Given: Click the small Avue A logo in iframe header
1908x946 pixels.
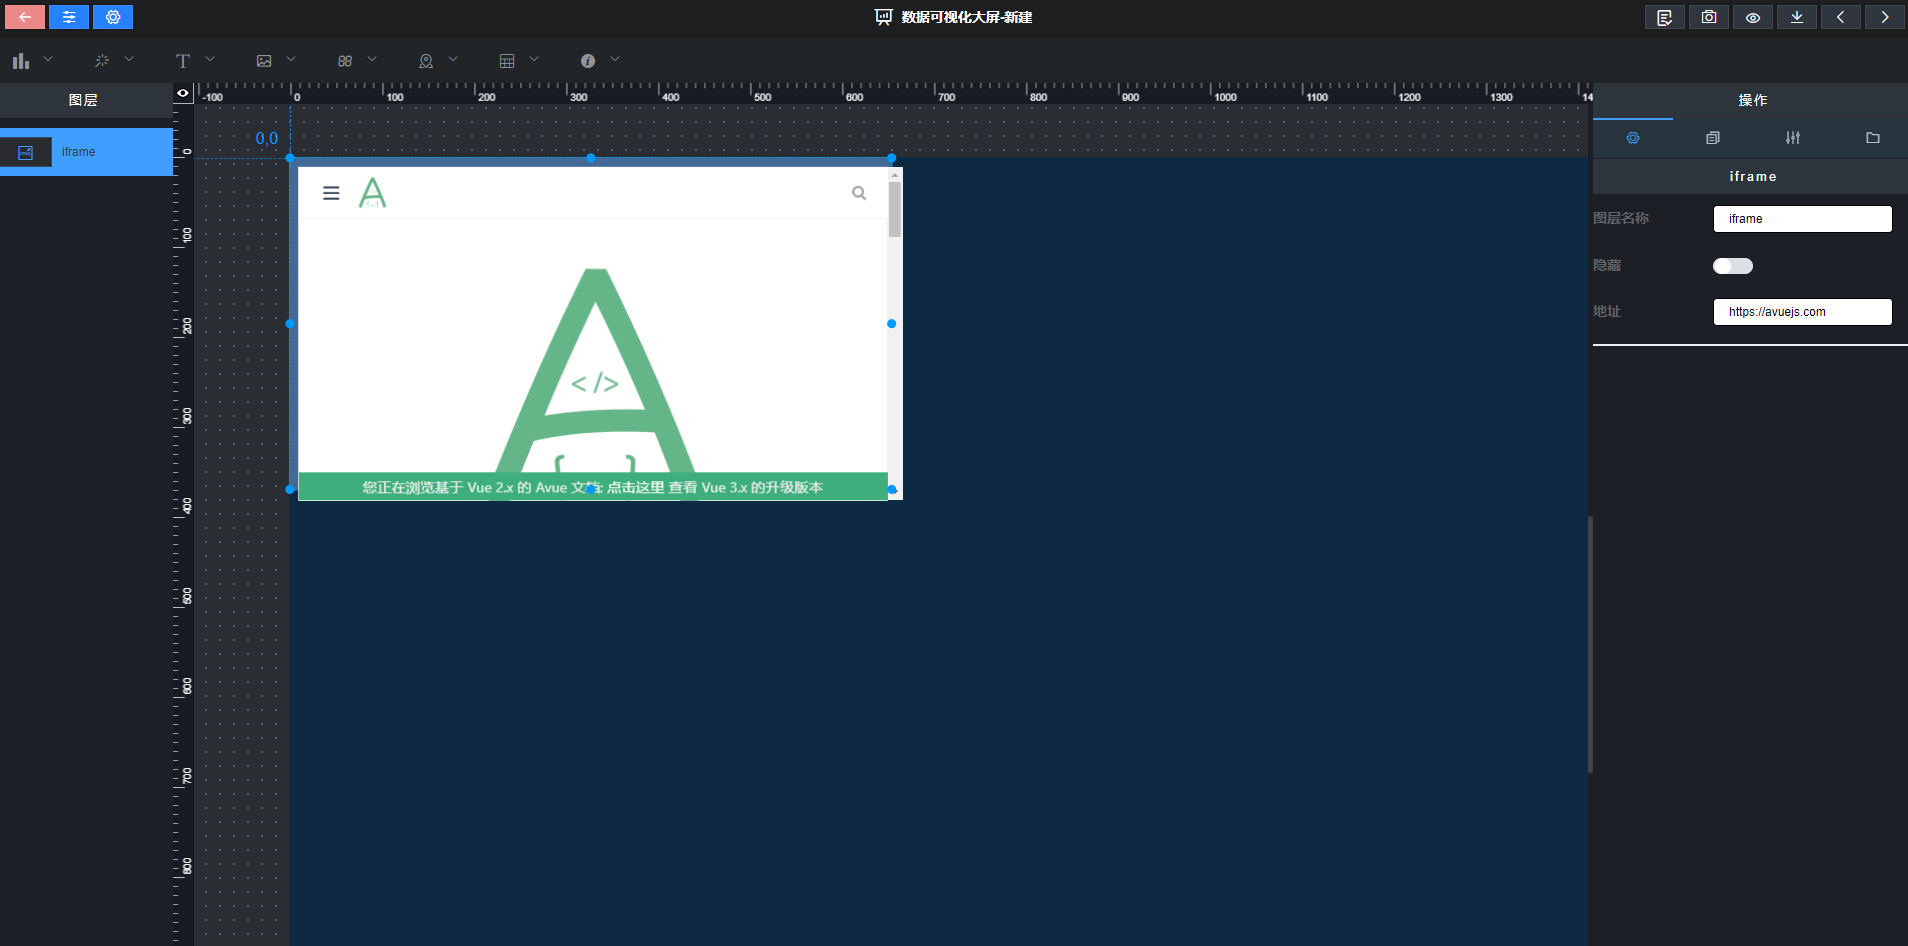Looking at the screenshot, I should click(x=372, y=192).
